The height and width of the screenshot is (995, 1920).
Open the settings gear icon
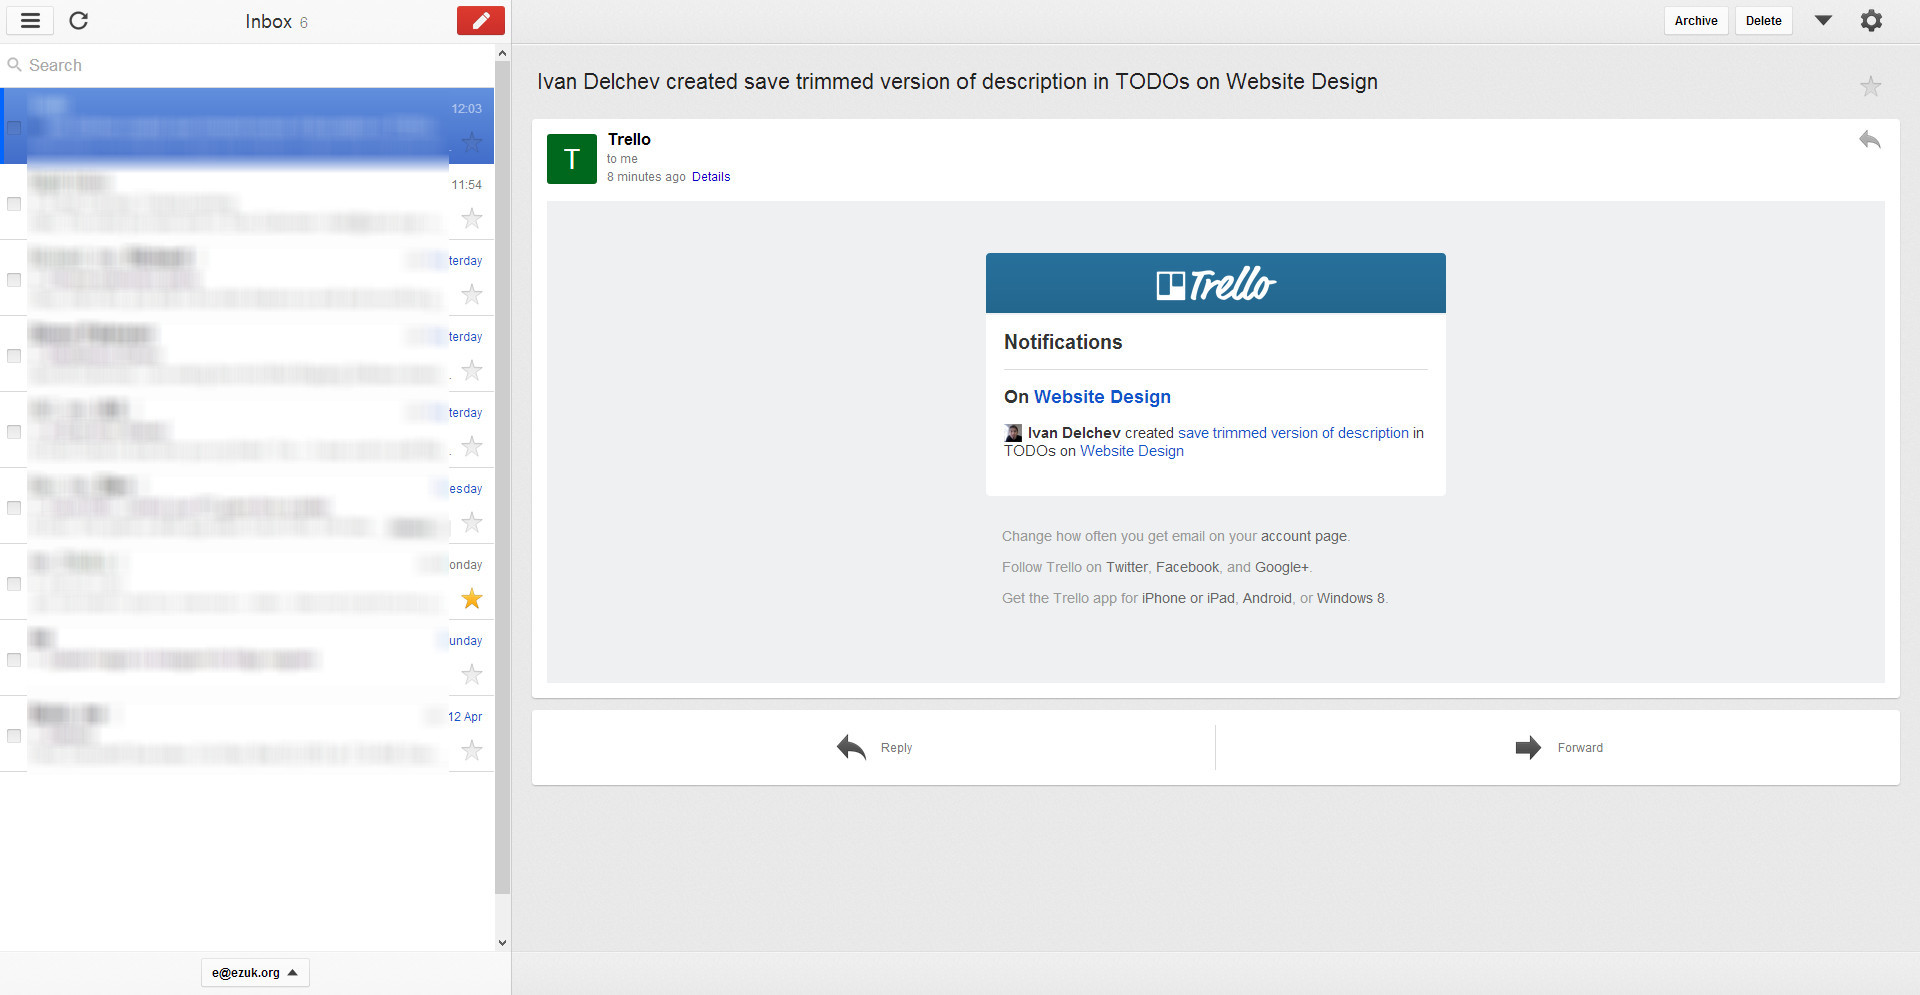point(1871,20)
